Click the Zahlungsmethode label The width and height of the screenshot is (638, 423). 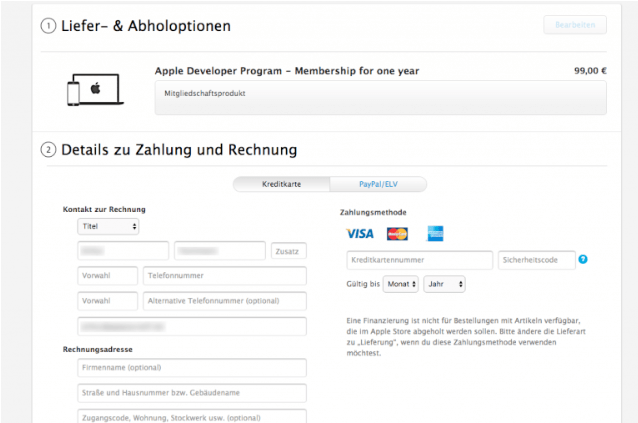373,212
